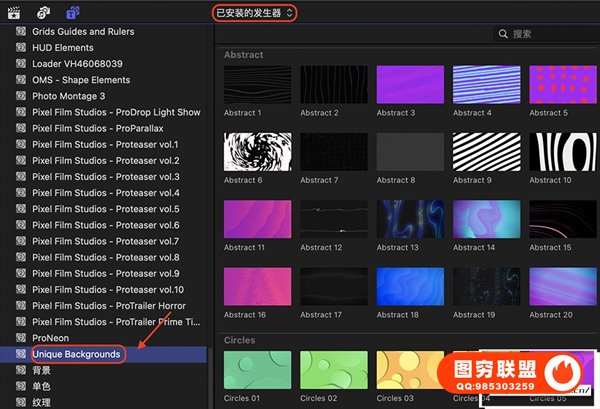
Task: Click the icon beside HUD Elements
Action: (x=20, y=48)
